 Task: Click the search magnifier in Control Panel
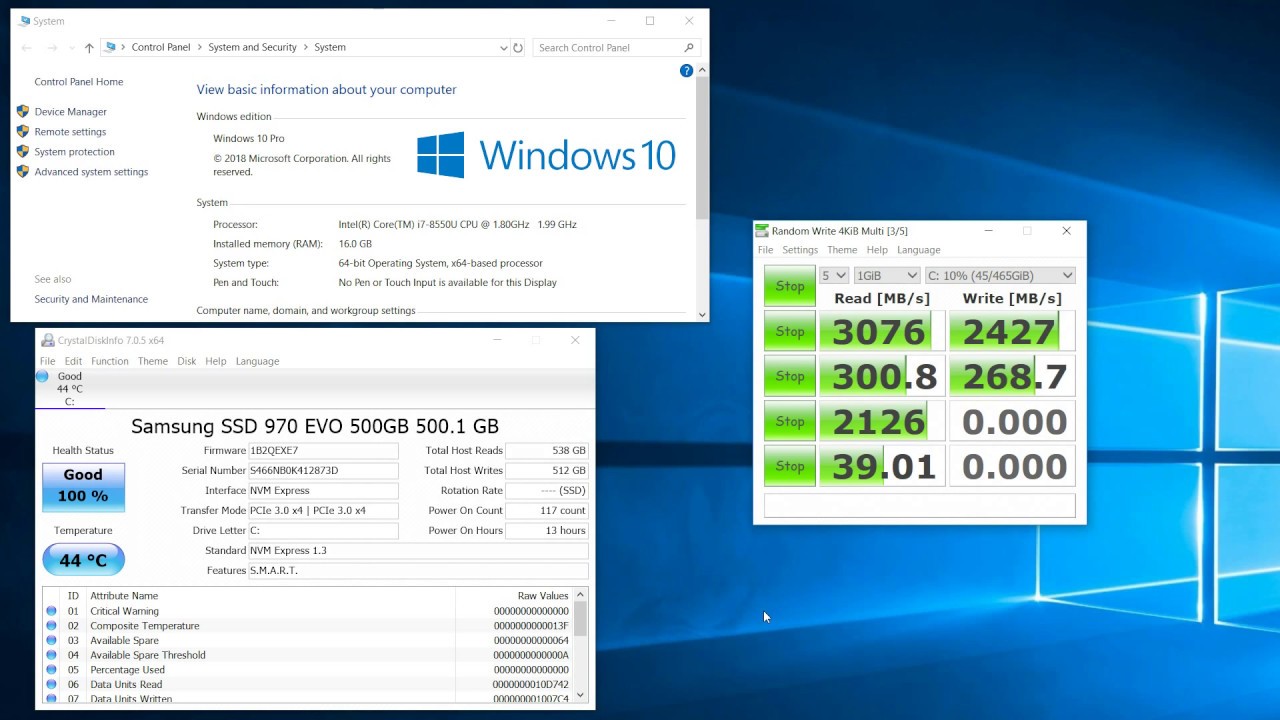pyautogui.click(x=689, y=47)
